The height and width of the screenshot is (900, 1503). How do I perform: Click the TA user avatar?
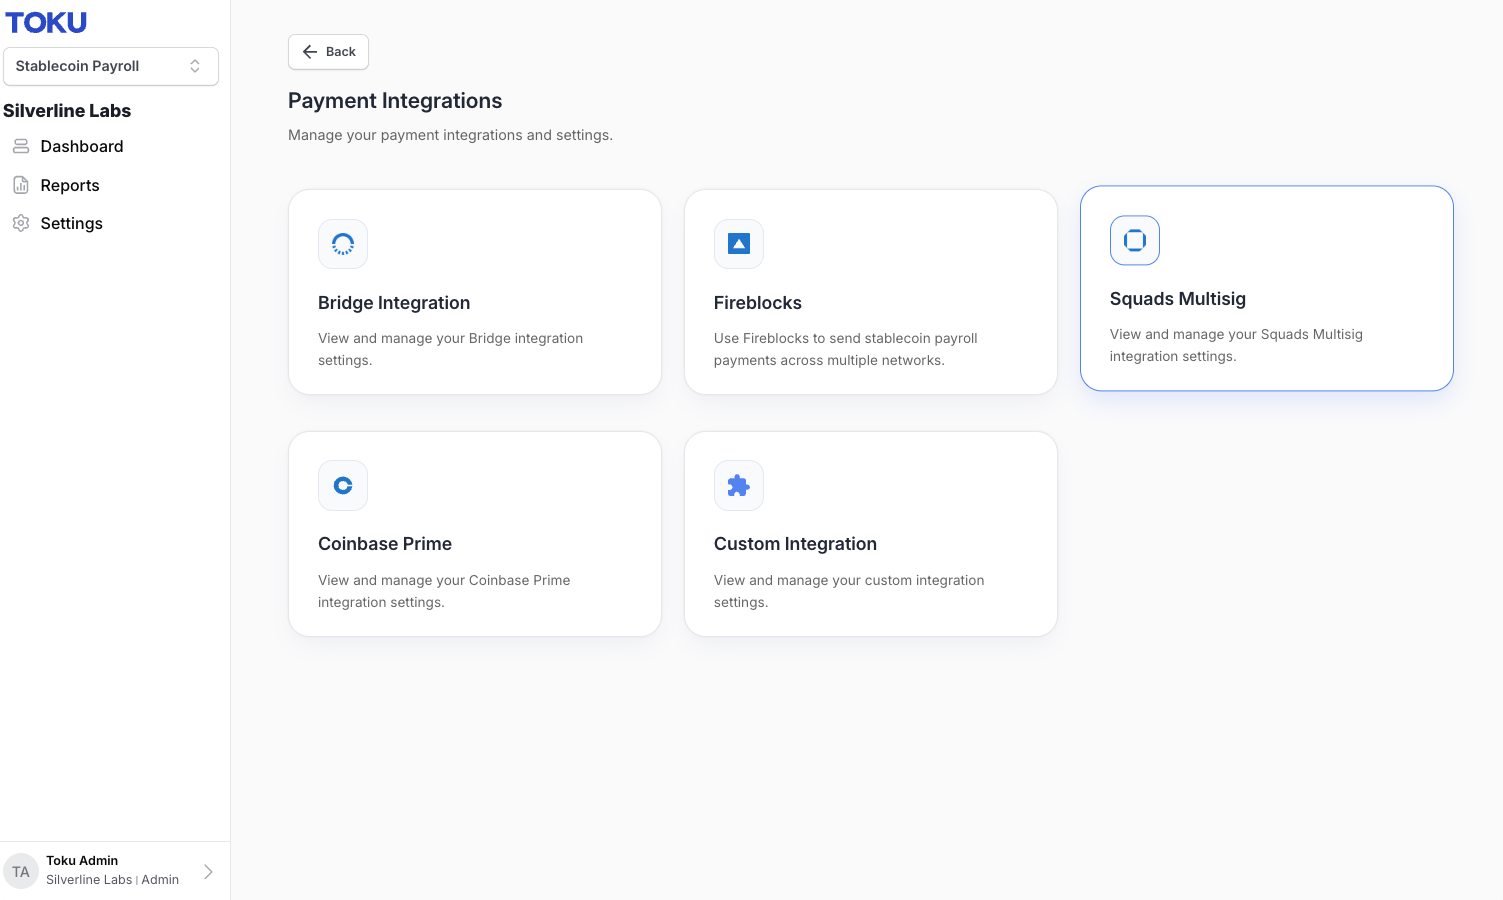(x=21, y=871)
